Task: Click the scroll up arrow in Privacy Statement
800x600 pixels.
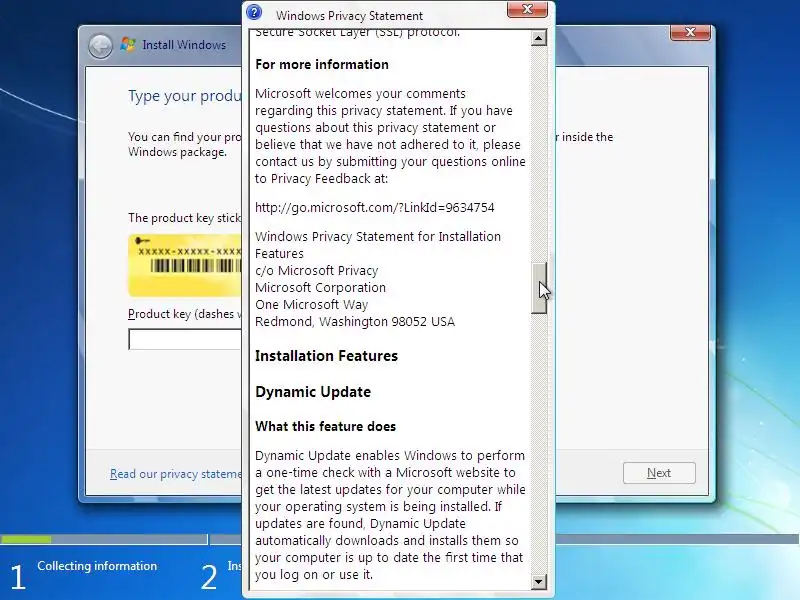Action: (538, 38)
